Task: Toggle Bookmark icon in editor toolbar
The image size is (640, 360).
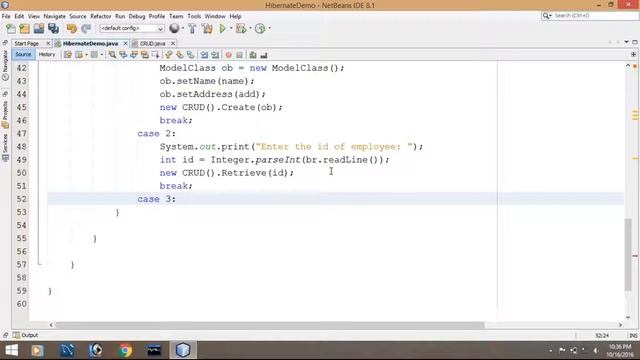Action: 191,55
